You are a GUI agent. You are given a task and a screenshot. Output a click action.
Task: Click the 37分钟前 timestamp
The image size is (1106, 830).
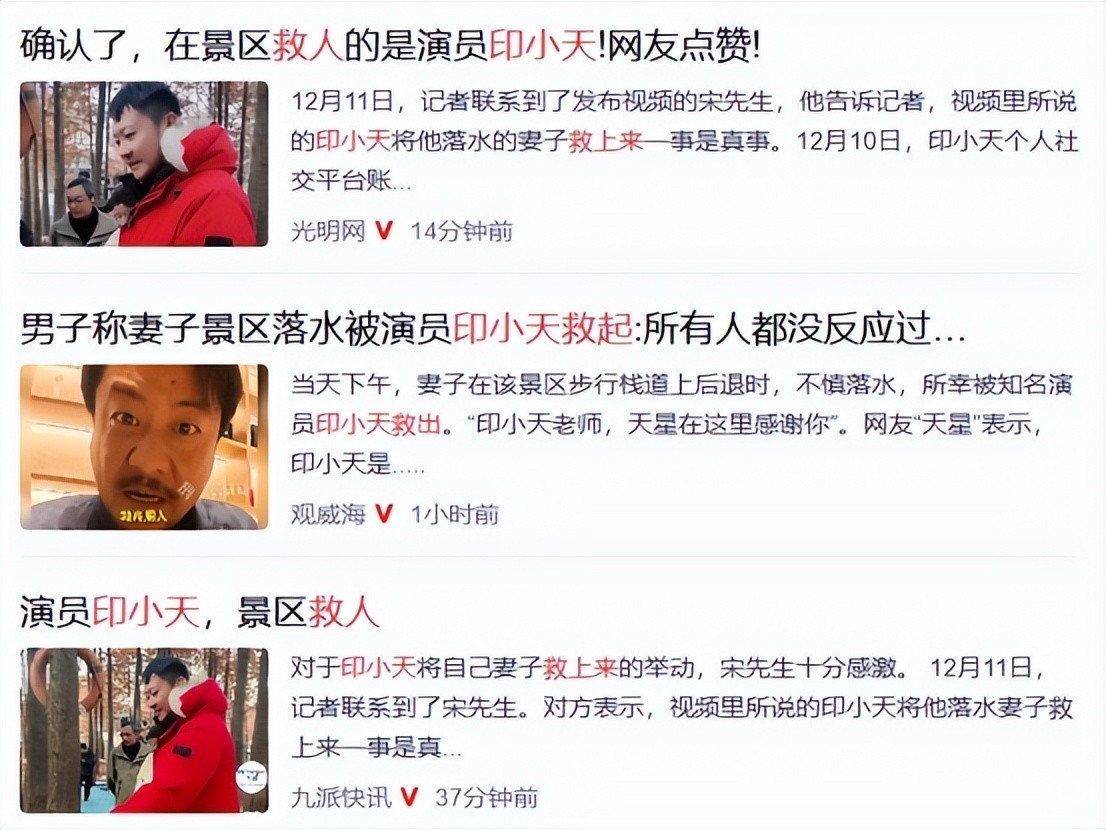[487, 798]
